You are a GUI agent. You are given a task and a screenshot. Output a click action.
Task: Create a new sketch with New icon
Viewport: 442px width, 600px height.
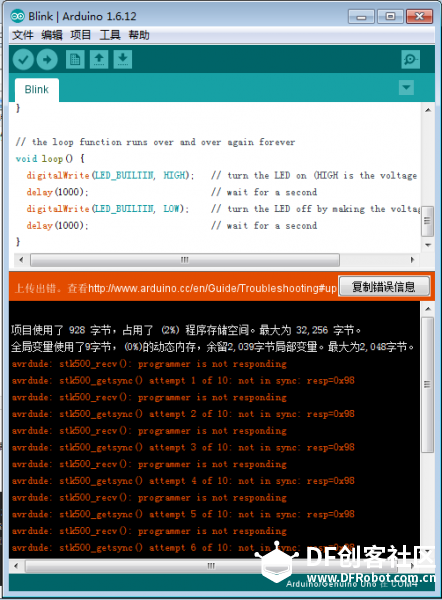pos(75,60)
